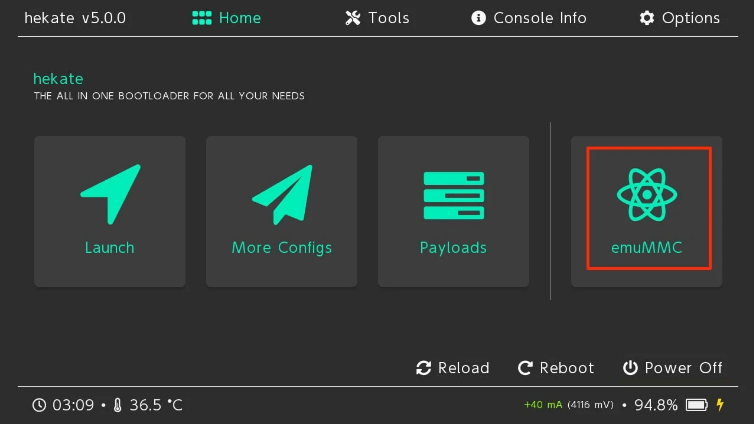
Task: Click the More Configs paper plane icon
Action: (x=282, y=195)
